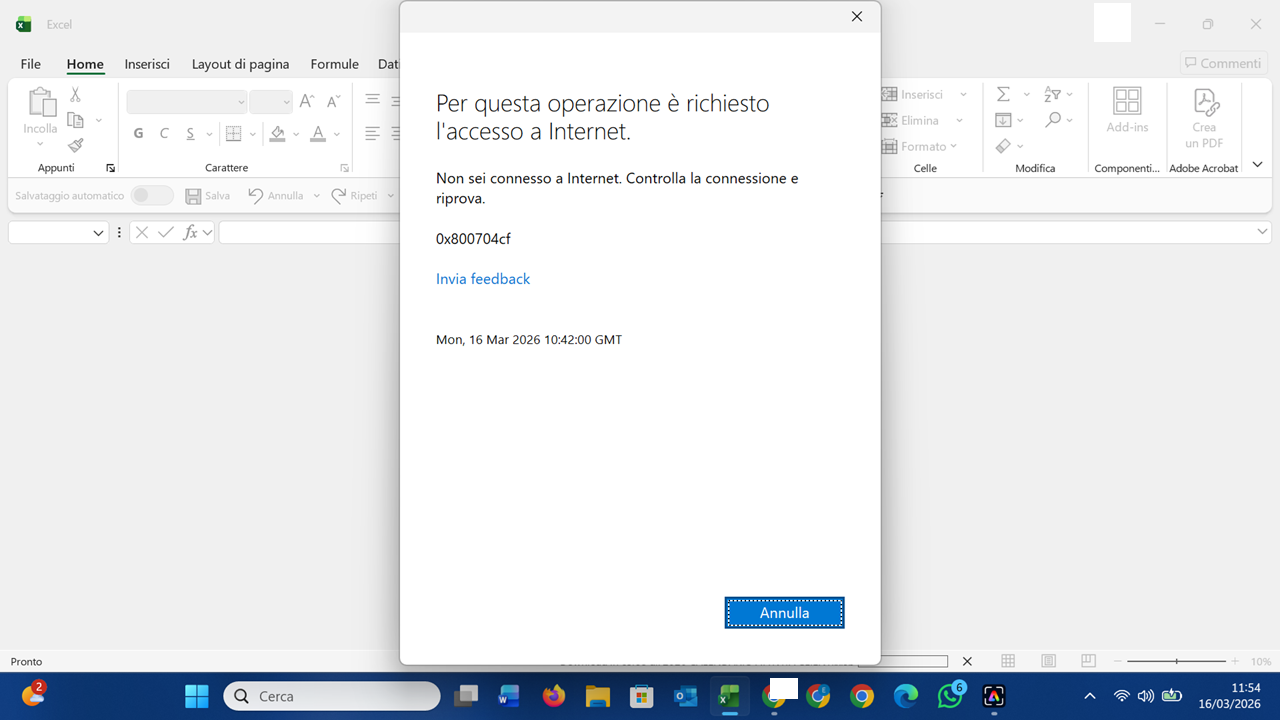Switch to the Formule ribbon tab

[335, 64]
